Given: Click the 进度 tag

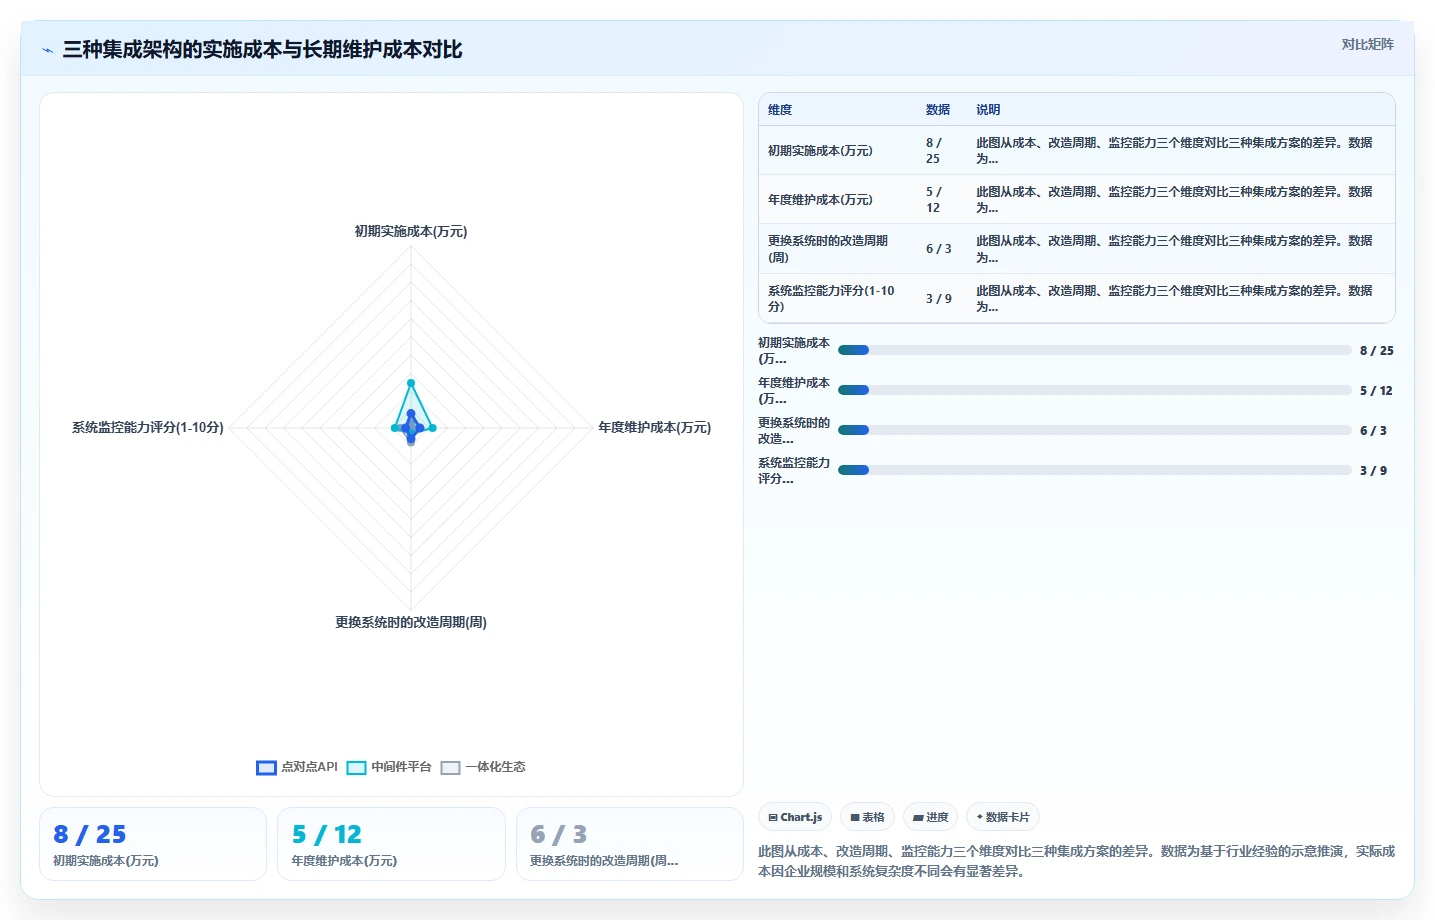Looking at the screenshot, I should click(x=930, y=817).
